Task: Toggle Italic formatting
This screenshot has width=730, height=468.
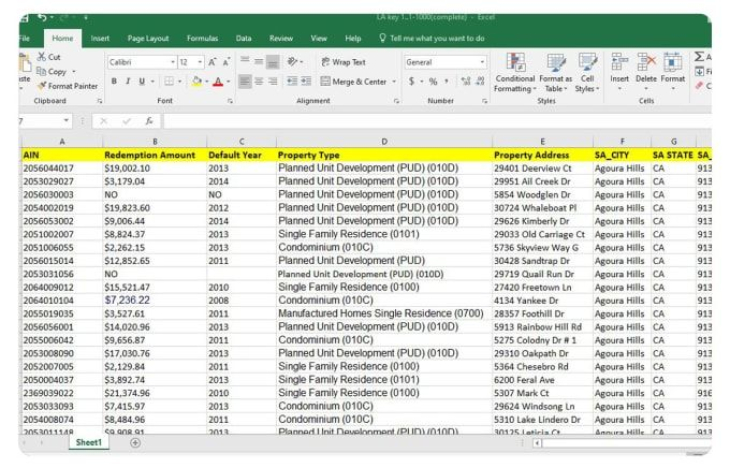Action: 128,81
